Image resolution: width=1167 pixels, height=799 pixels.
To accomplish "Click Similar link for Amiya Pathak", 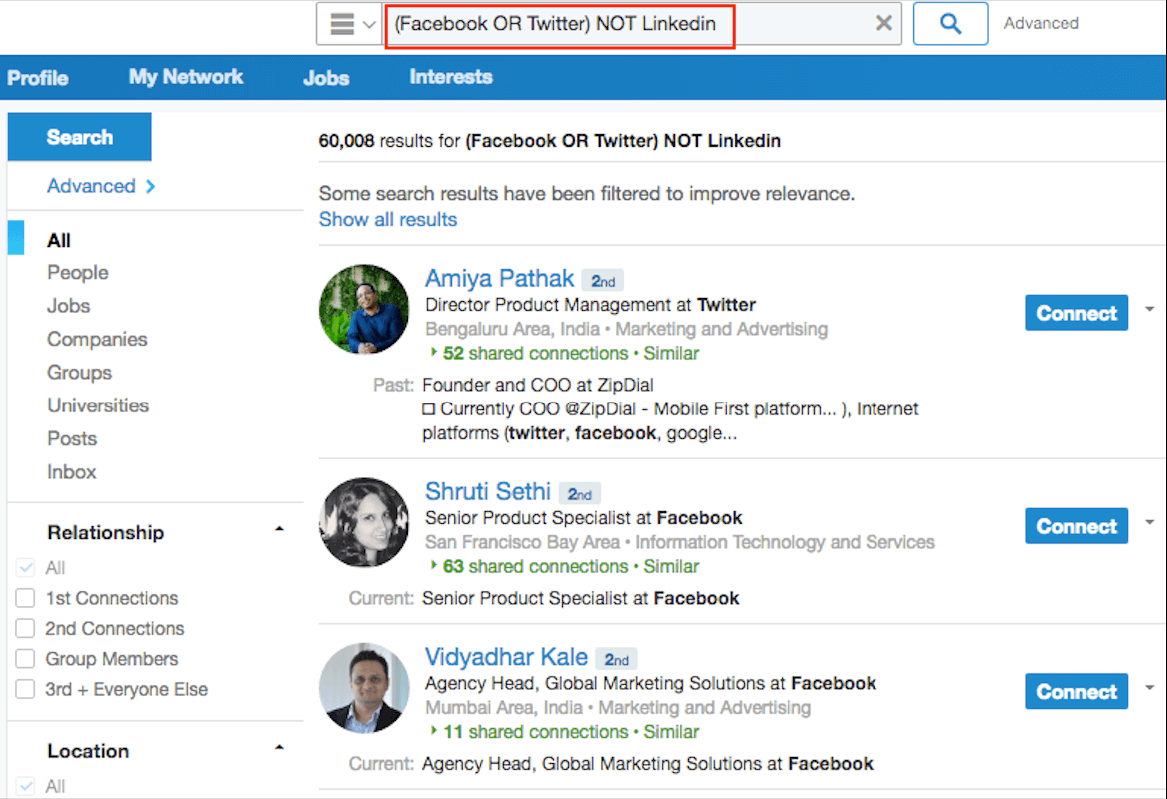I will pos(671,353).
